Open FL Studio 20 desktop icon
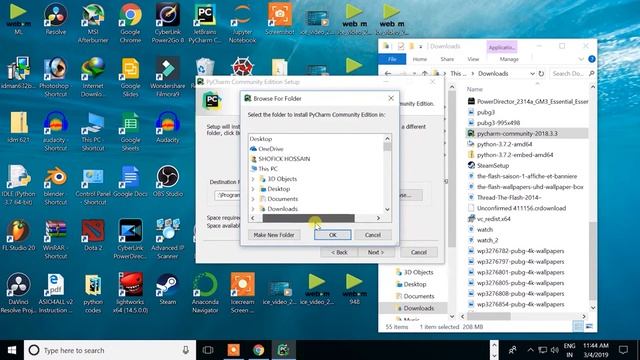Image resolution: width=640 pixels, height=360 pixels. click(18, 236)
